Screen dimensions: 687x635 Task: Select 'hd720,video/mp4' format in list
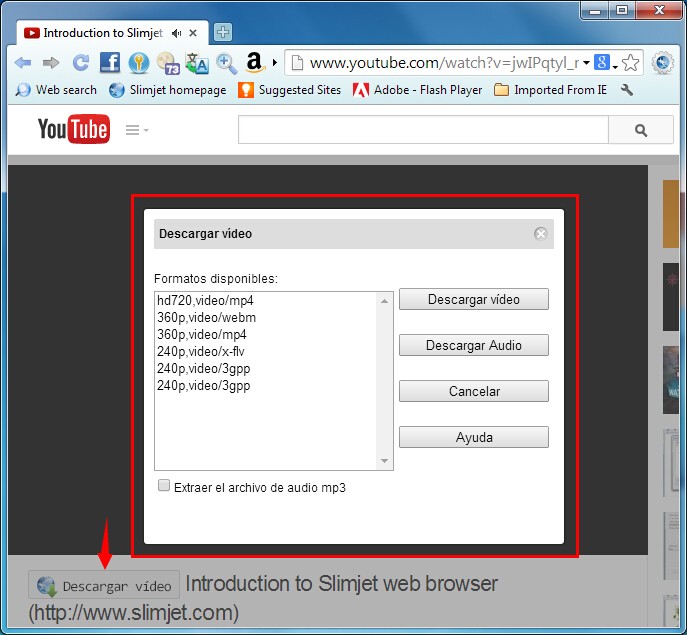[x=205, y=300]
